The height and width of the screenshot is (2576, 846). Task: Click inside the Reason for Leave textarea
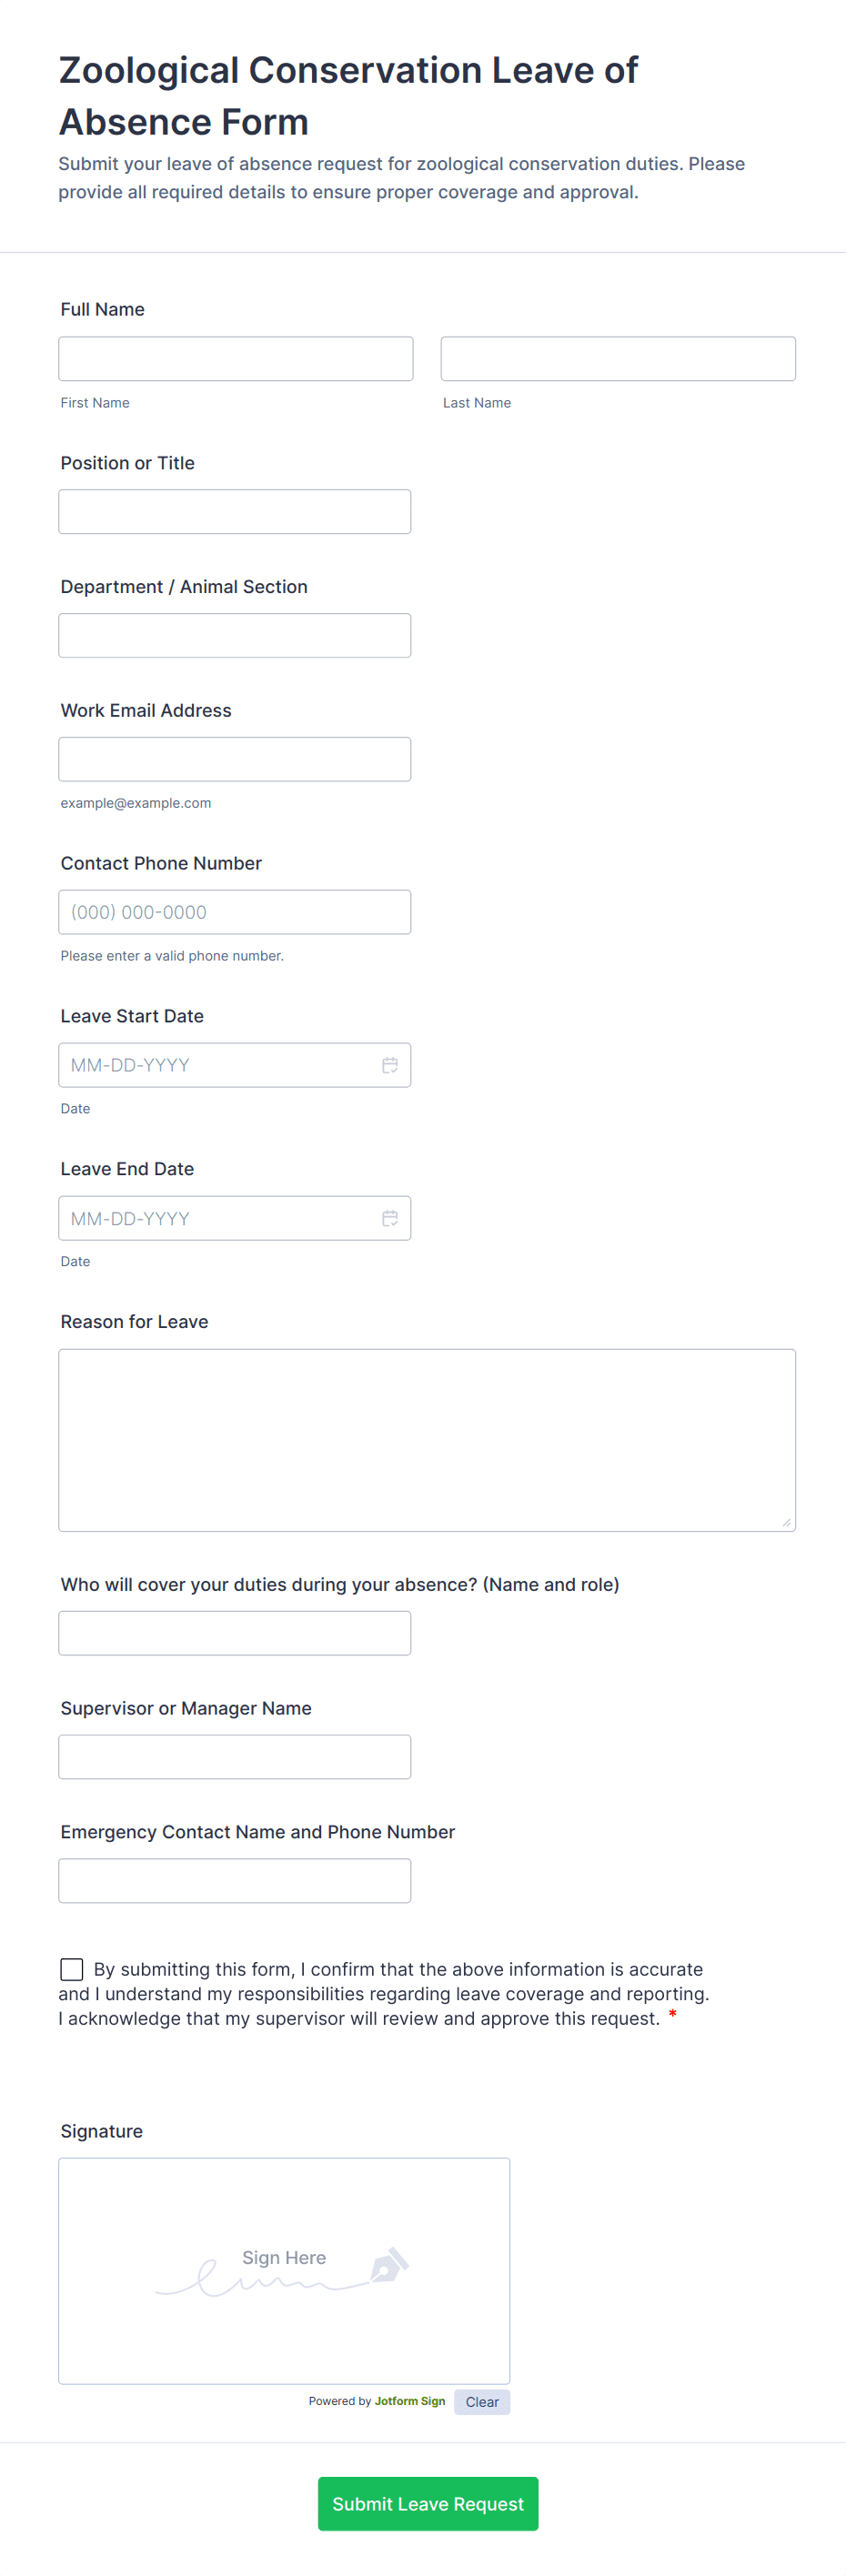point(427,1440)
